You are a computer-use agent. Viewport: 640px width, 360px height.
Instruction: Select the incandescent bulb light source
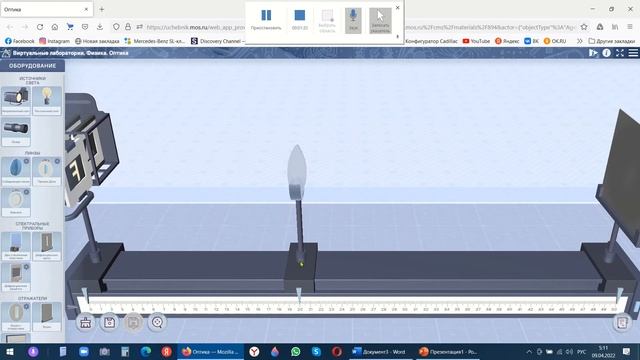pos(47,100)
